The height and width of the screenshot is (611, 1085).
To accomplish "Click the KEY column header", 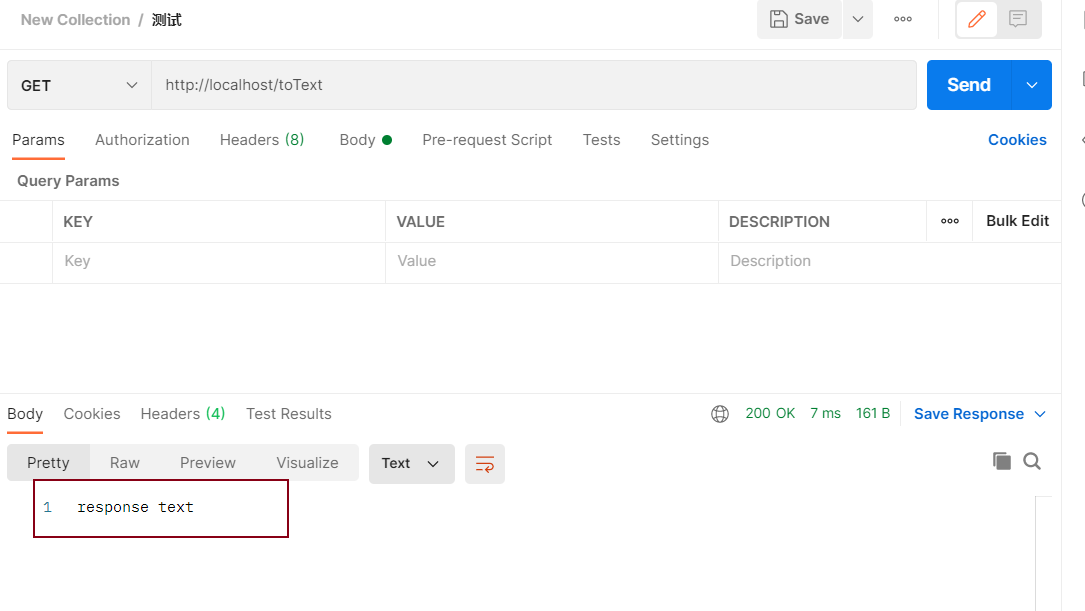I will point(78,222).
